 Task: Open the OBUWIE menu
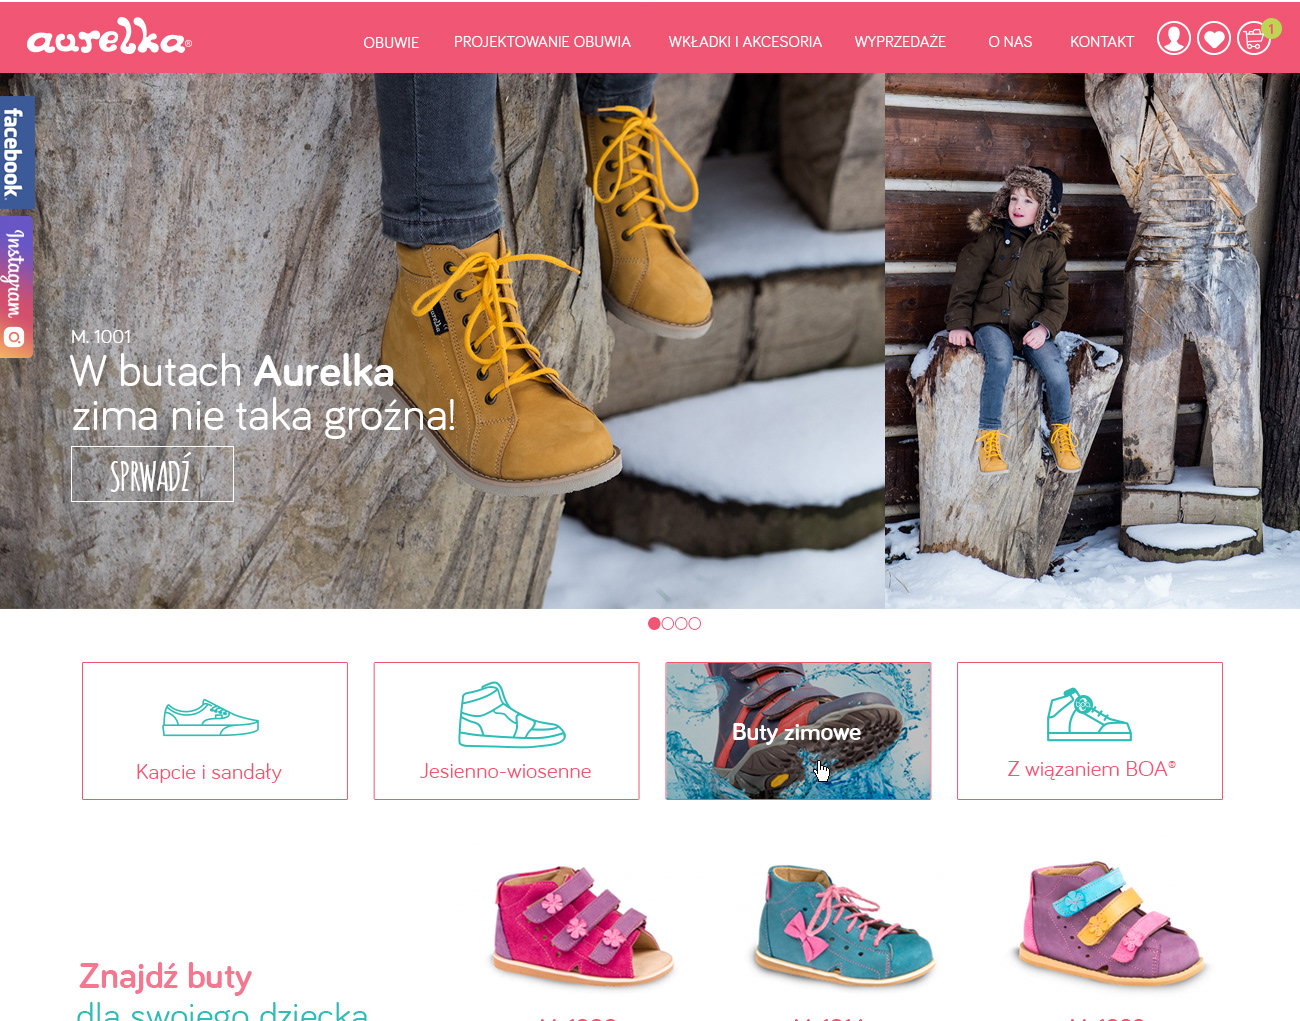click(391, 43)
